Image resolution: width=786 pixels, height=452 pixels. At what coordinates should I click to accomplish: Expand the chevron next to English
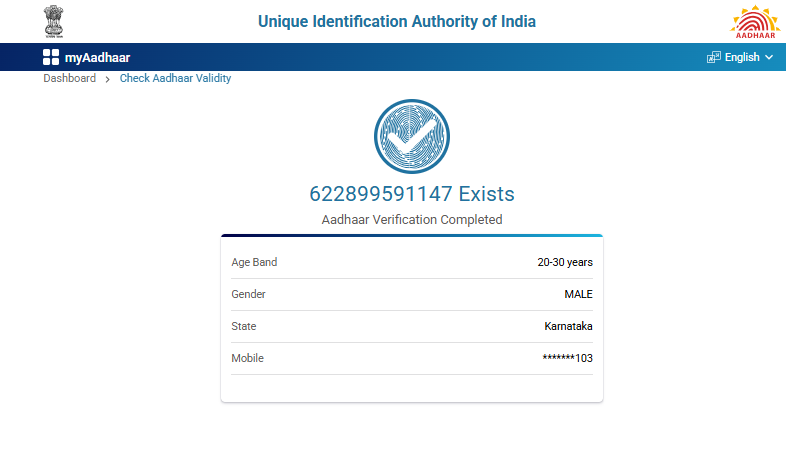point(769,57)
